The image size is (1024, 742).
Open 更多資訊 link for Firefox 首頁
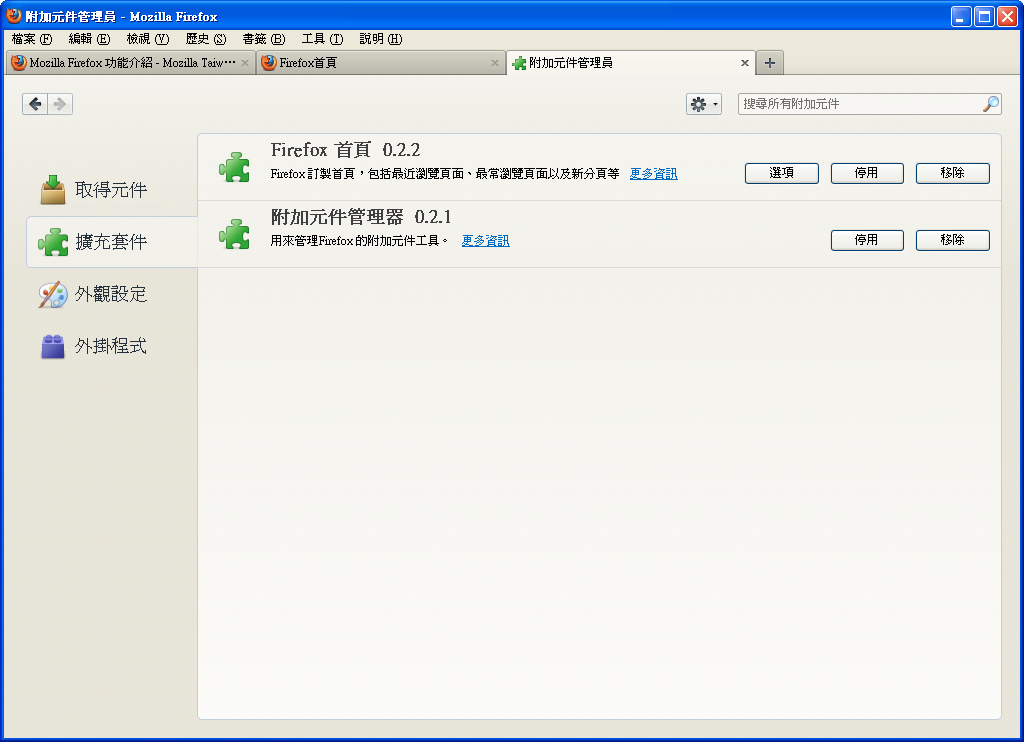click(x=653, y=174)
